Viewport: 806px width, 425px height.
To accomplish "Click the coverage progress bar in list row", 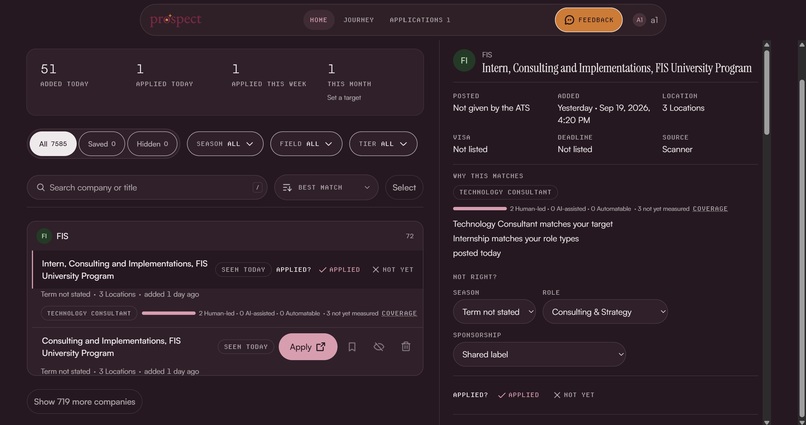I will 169,313.
